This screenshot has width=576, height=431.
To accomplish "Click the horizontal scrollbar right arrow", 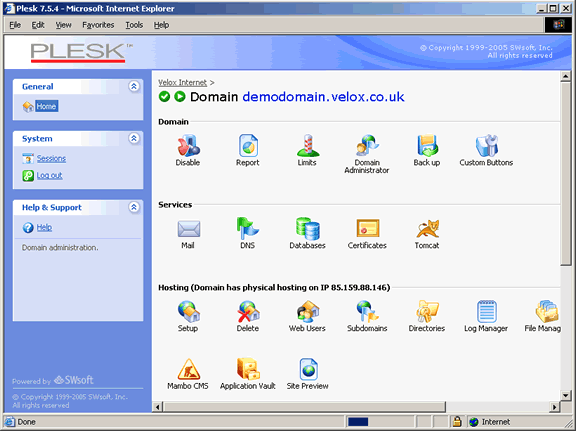I will pyautogui.click(x=554, y=407).
